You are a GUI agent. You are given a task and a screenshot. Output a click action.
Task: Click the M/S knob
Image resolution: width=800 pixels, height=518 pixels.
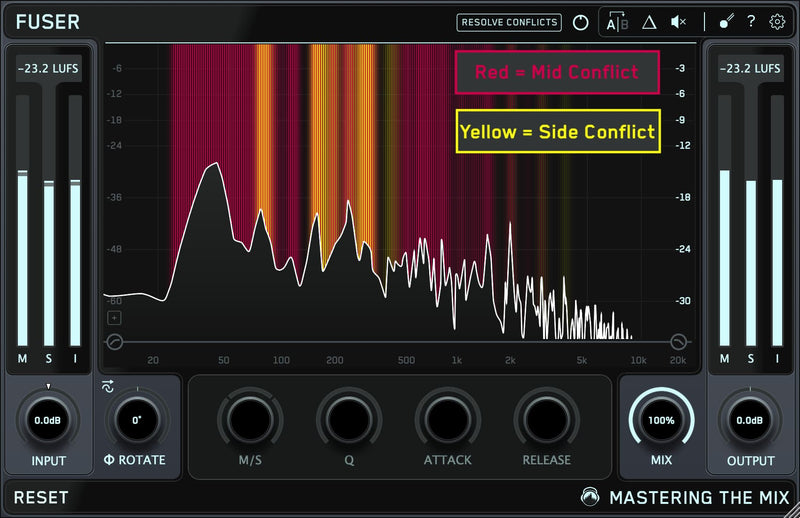tap(251, 420)
